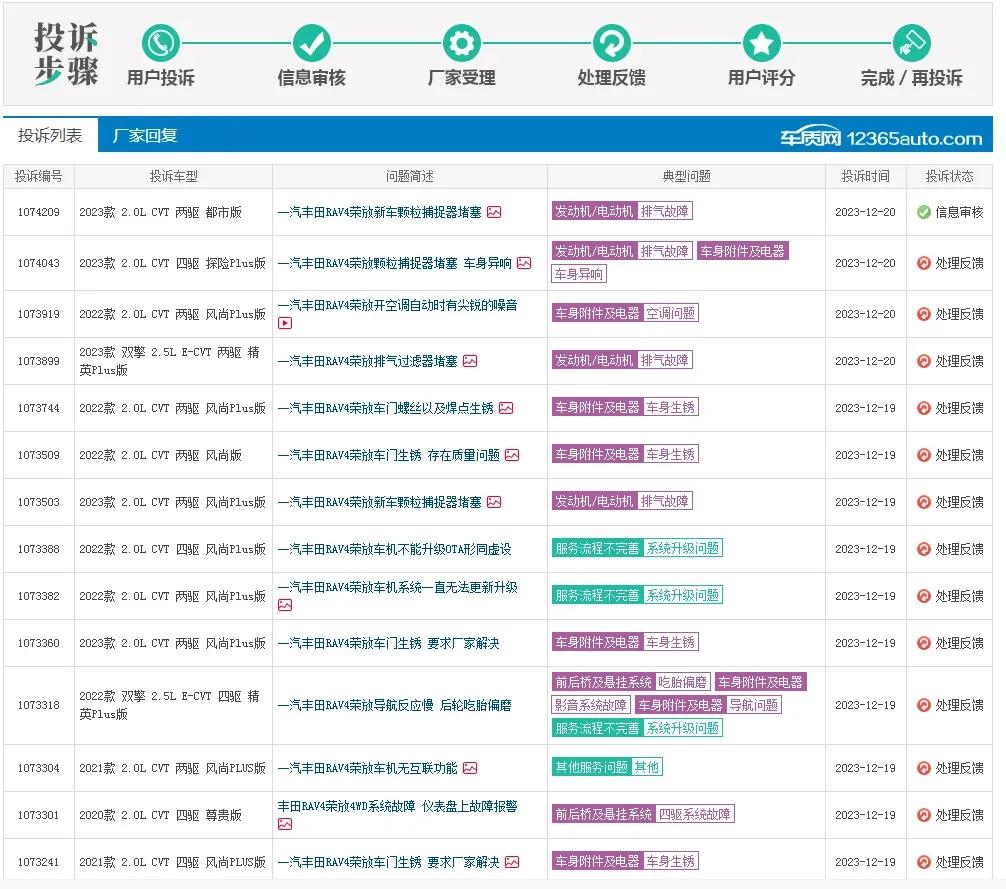Viewport: 1006px width, 889px height.
Task: Open complaint 导航反应慢 后轮吃胎偏磨 link
Action: [395, 705]
